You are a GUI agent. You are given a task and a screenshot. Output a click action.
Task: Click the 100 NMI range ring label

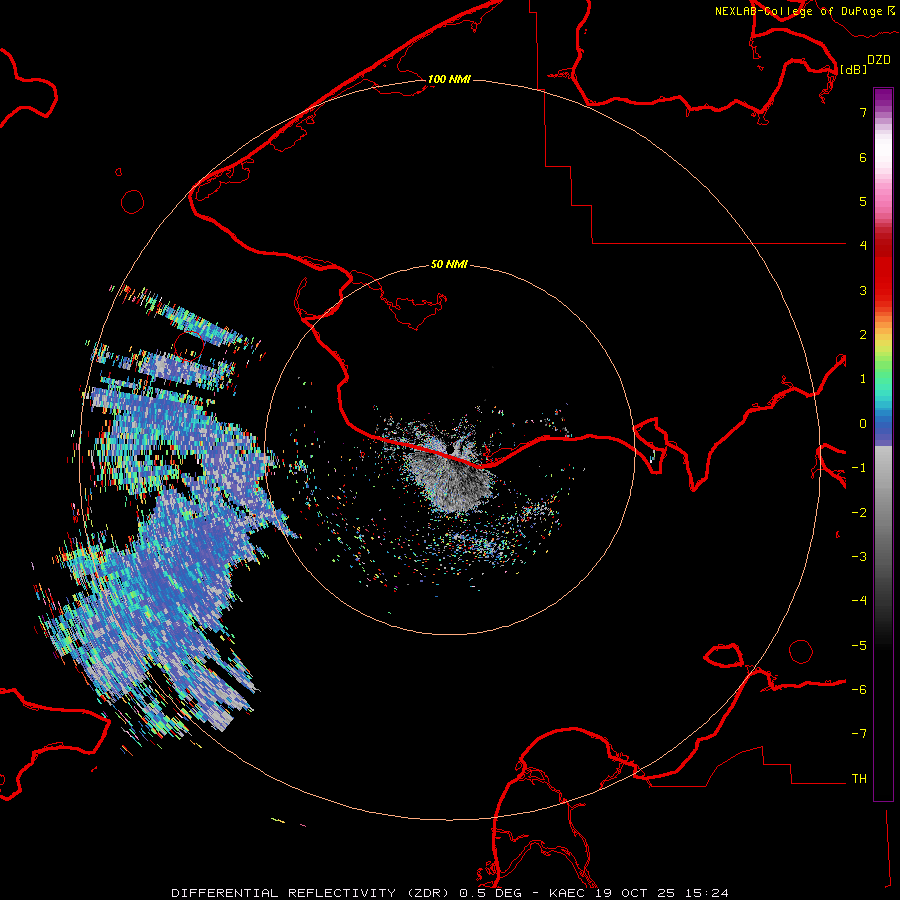point(449,79)
